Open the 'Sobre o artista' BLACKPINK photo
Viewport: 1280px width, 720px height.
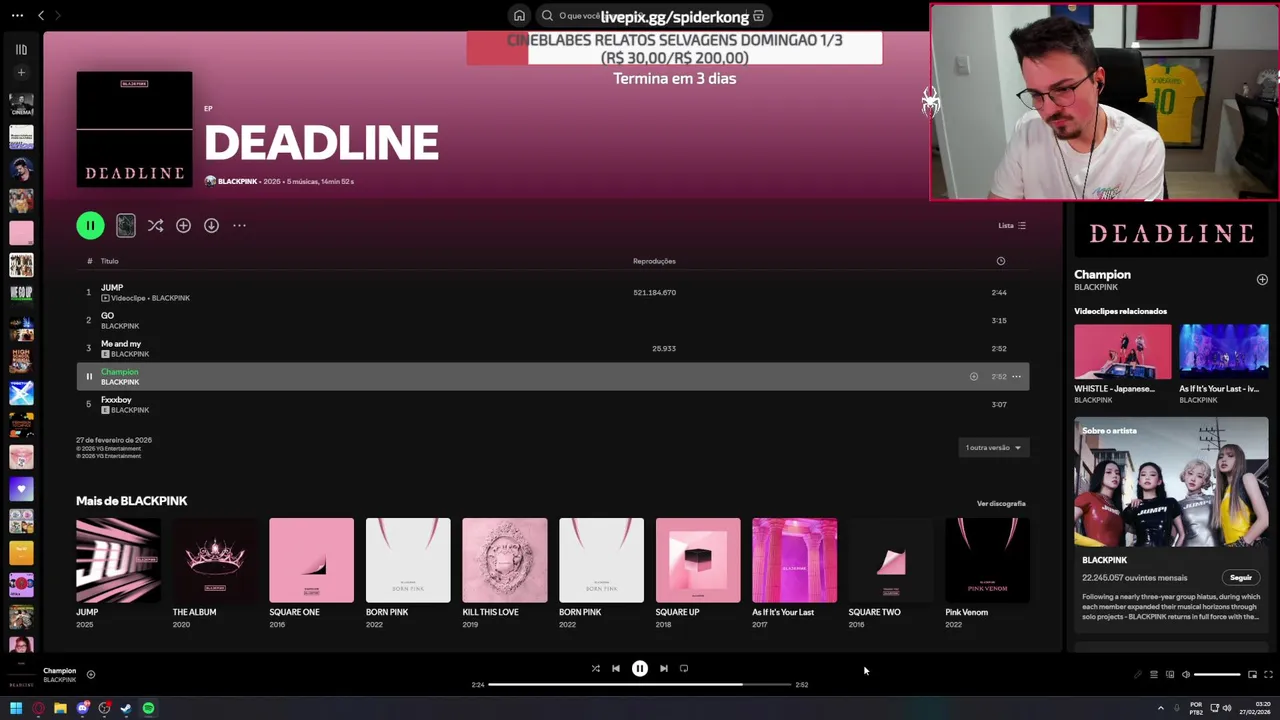click(1171, 482)
